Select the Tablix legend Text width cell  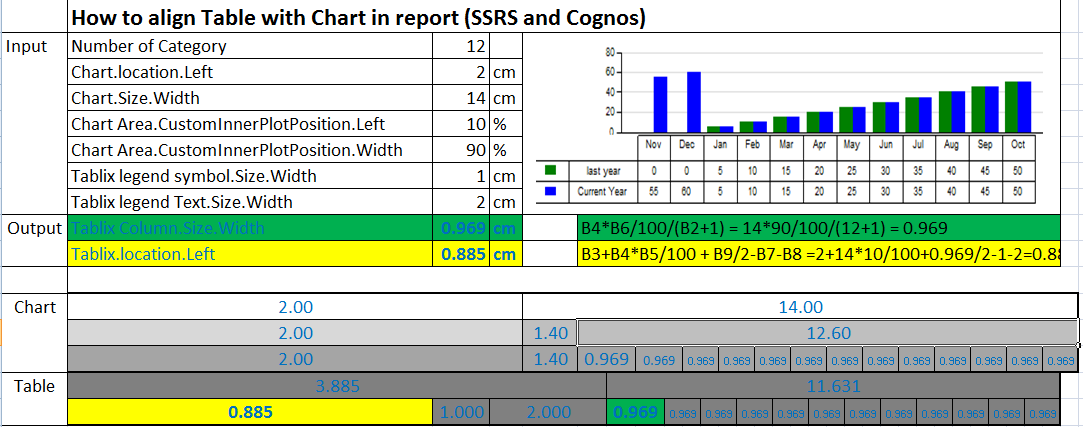pyautogui.click(x=461, y=202)
